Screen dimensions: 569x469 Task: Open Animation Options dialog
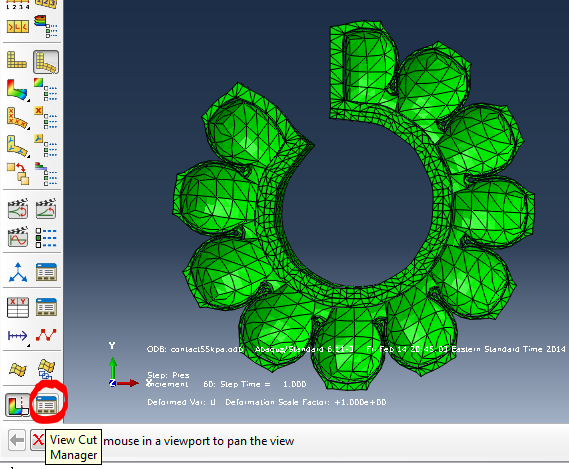(46, 238)
